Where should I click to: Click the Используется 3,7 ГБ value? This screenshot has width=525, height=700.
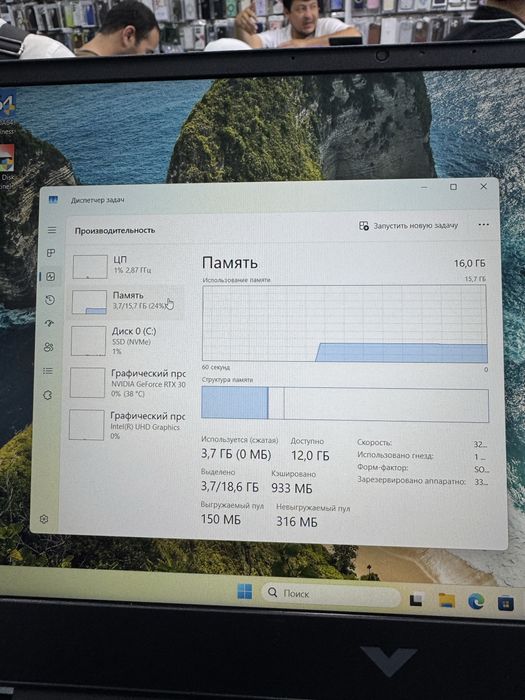click(x=236, y=454)
